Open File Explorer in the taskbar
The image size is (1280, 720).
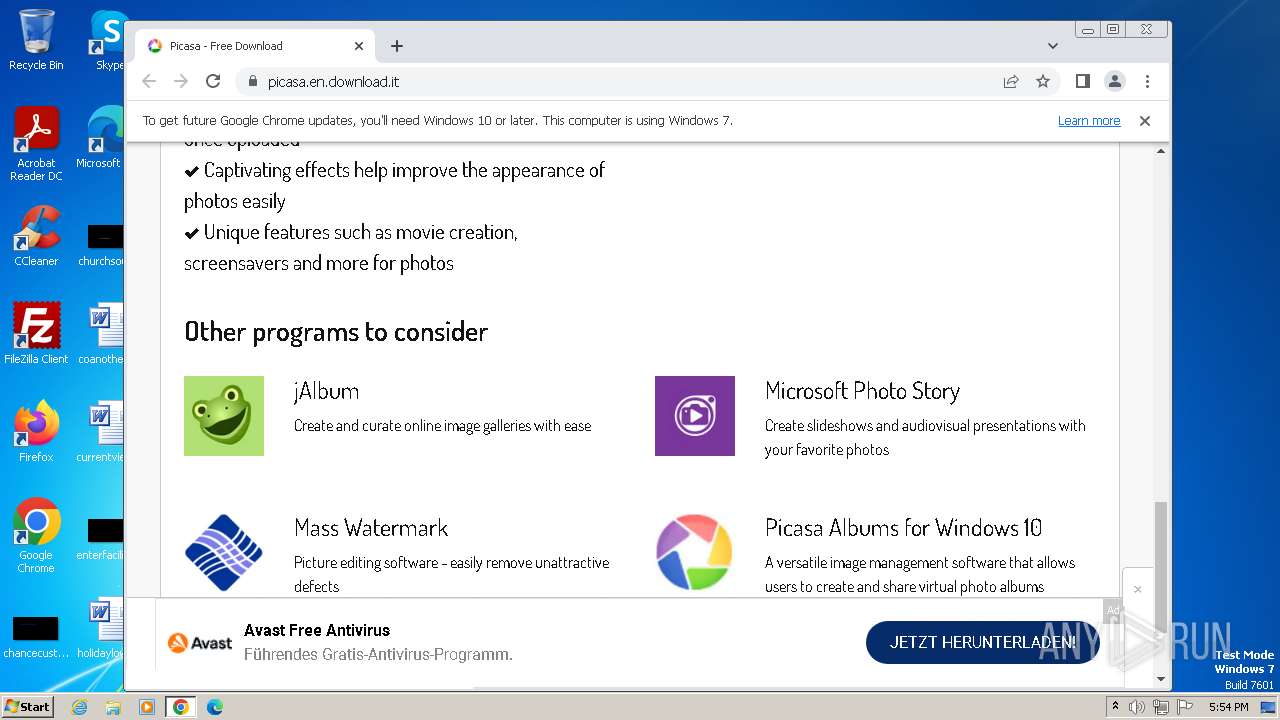(113, 707)
